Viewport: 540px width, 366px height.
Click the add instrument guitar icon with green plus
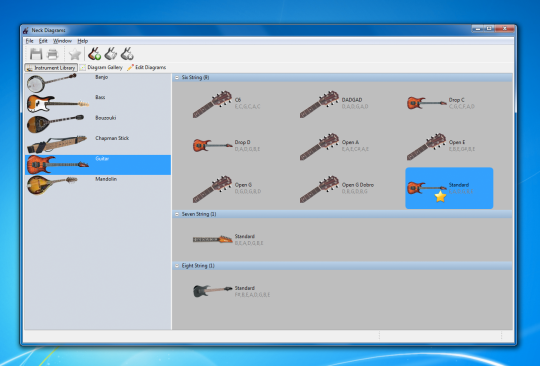click(x=94, y=54)
